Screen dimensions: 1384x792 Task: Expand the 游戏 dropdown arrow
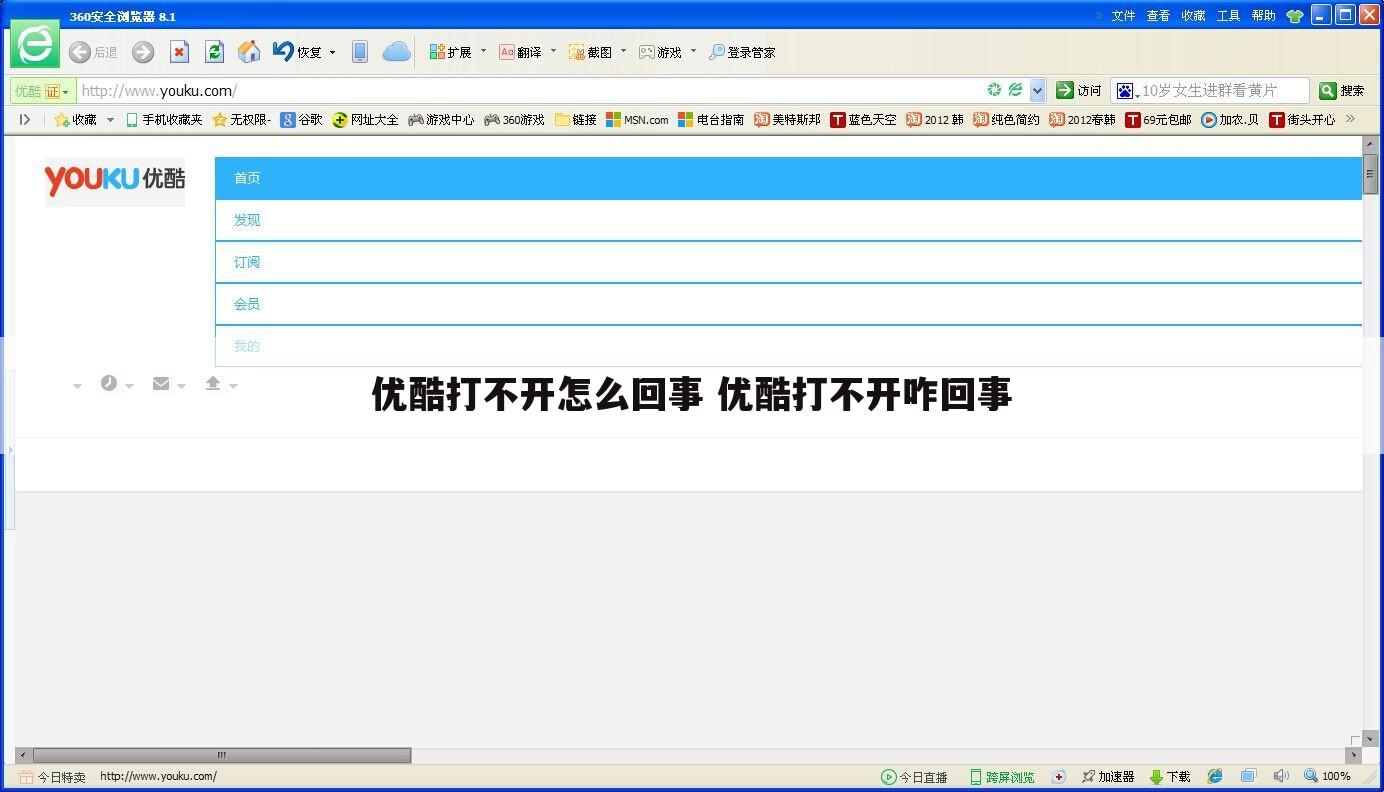pyautogui.click(x=693, y=51)
